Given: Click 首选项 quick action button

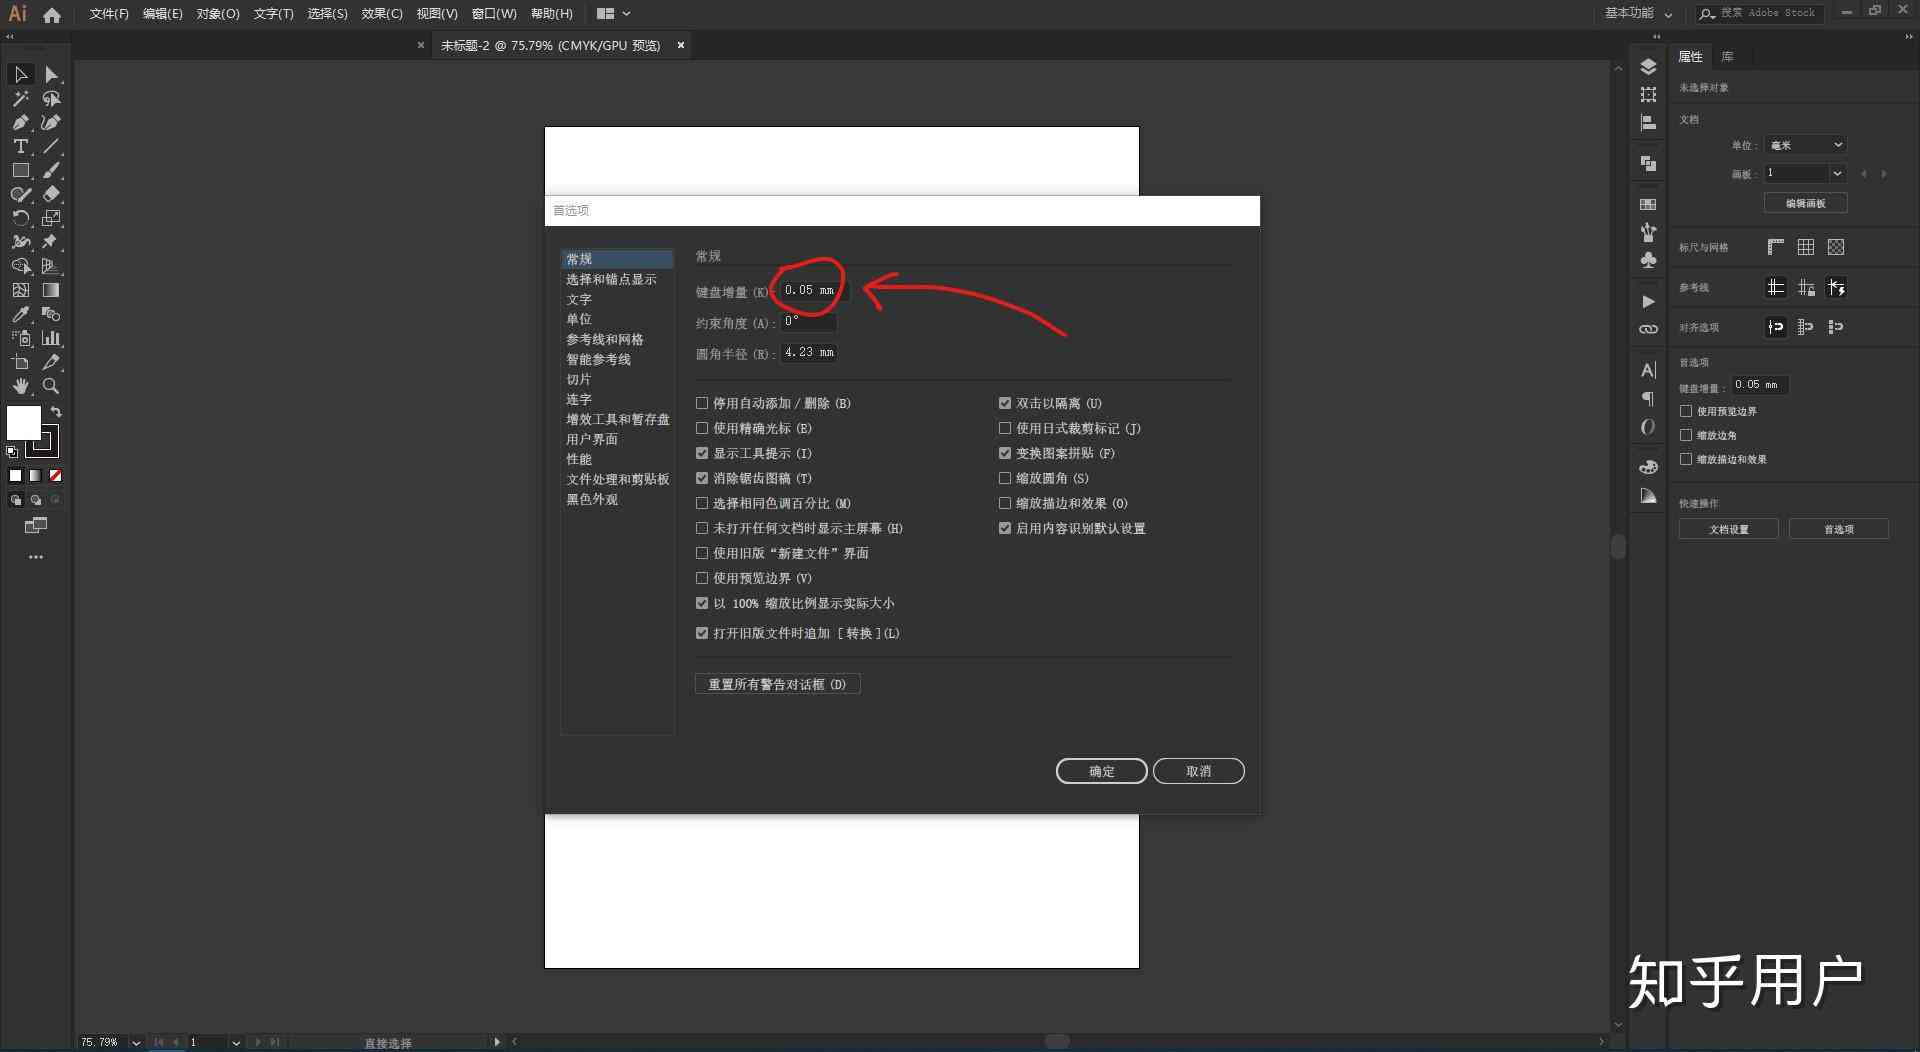Looking at the screenshot, I should pos(1838,529).
